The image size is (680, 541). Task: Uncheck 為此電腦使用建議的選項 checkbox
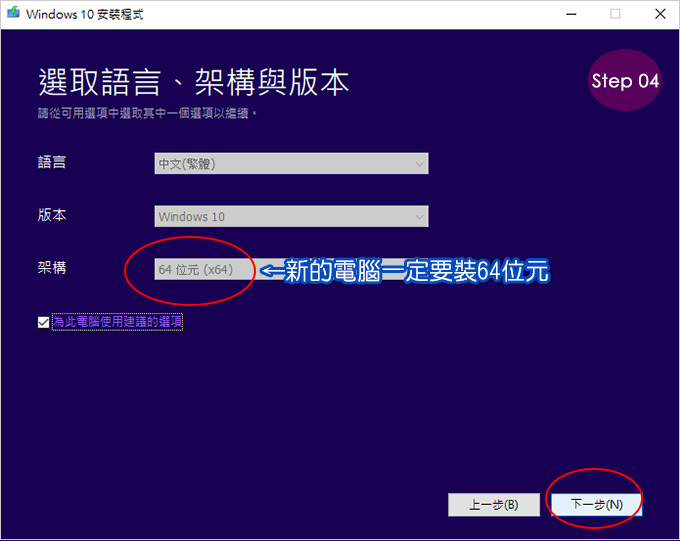point(43,322)
